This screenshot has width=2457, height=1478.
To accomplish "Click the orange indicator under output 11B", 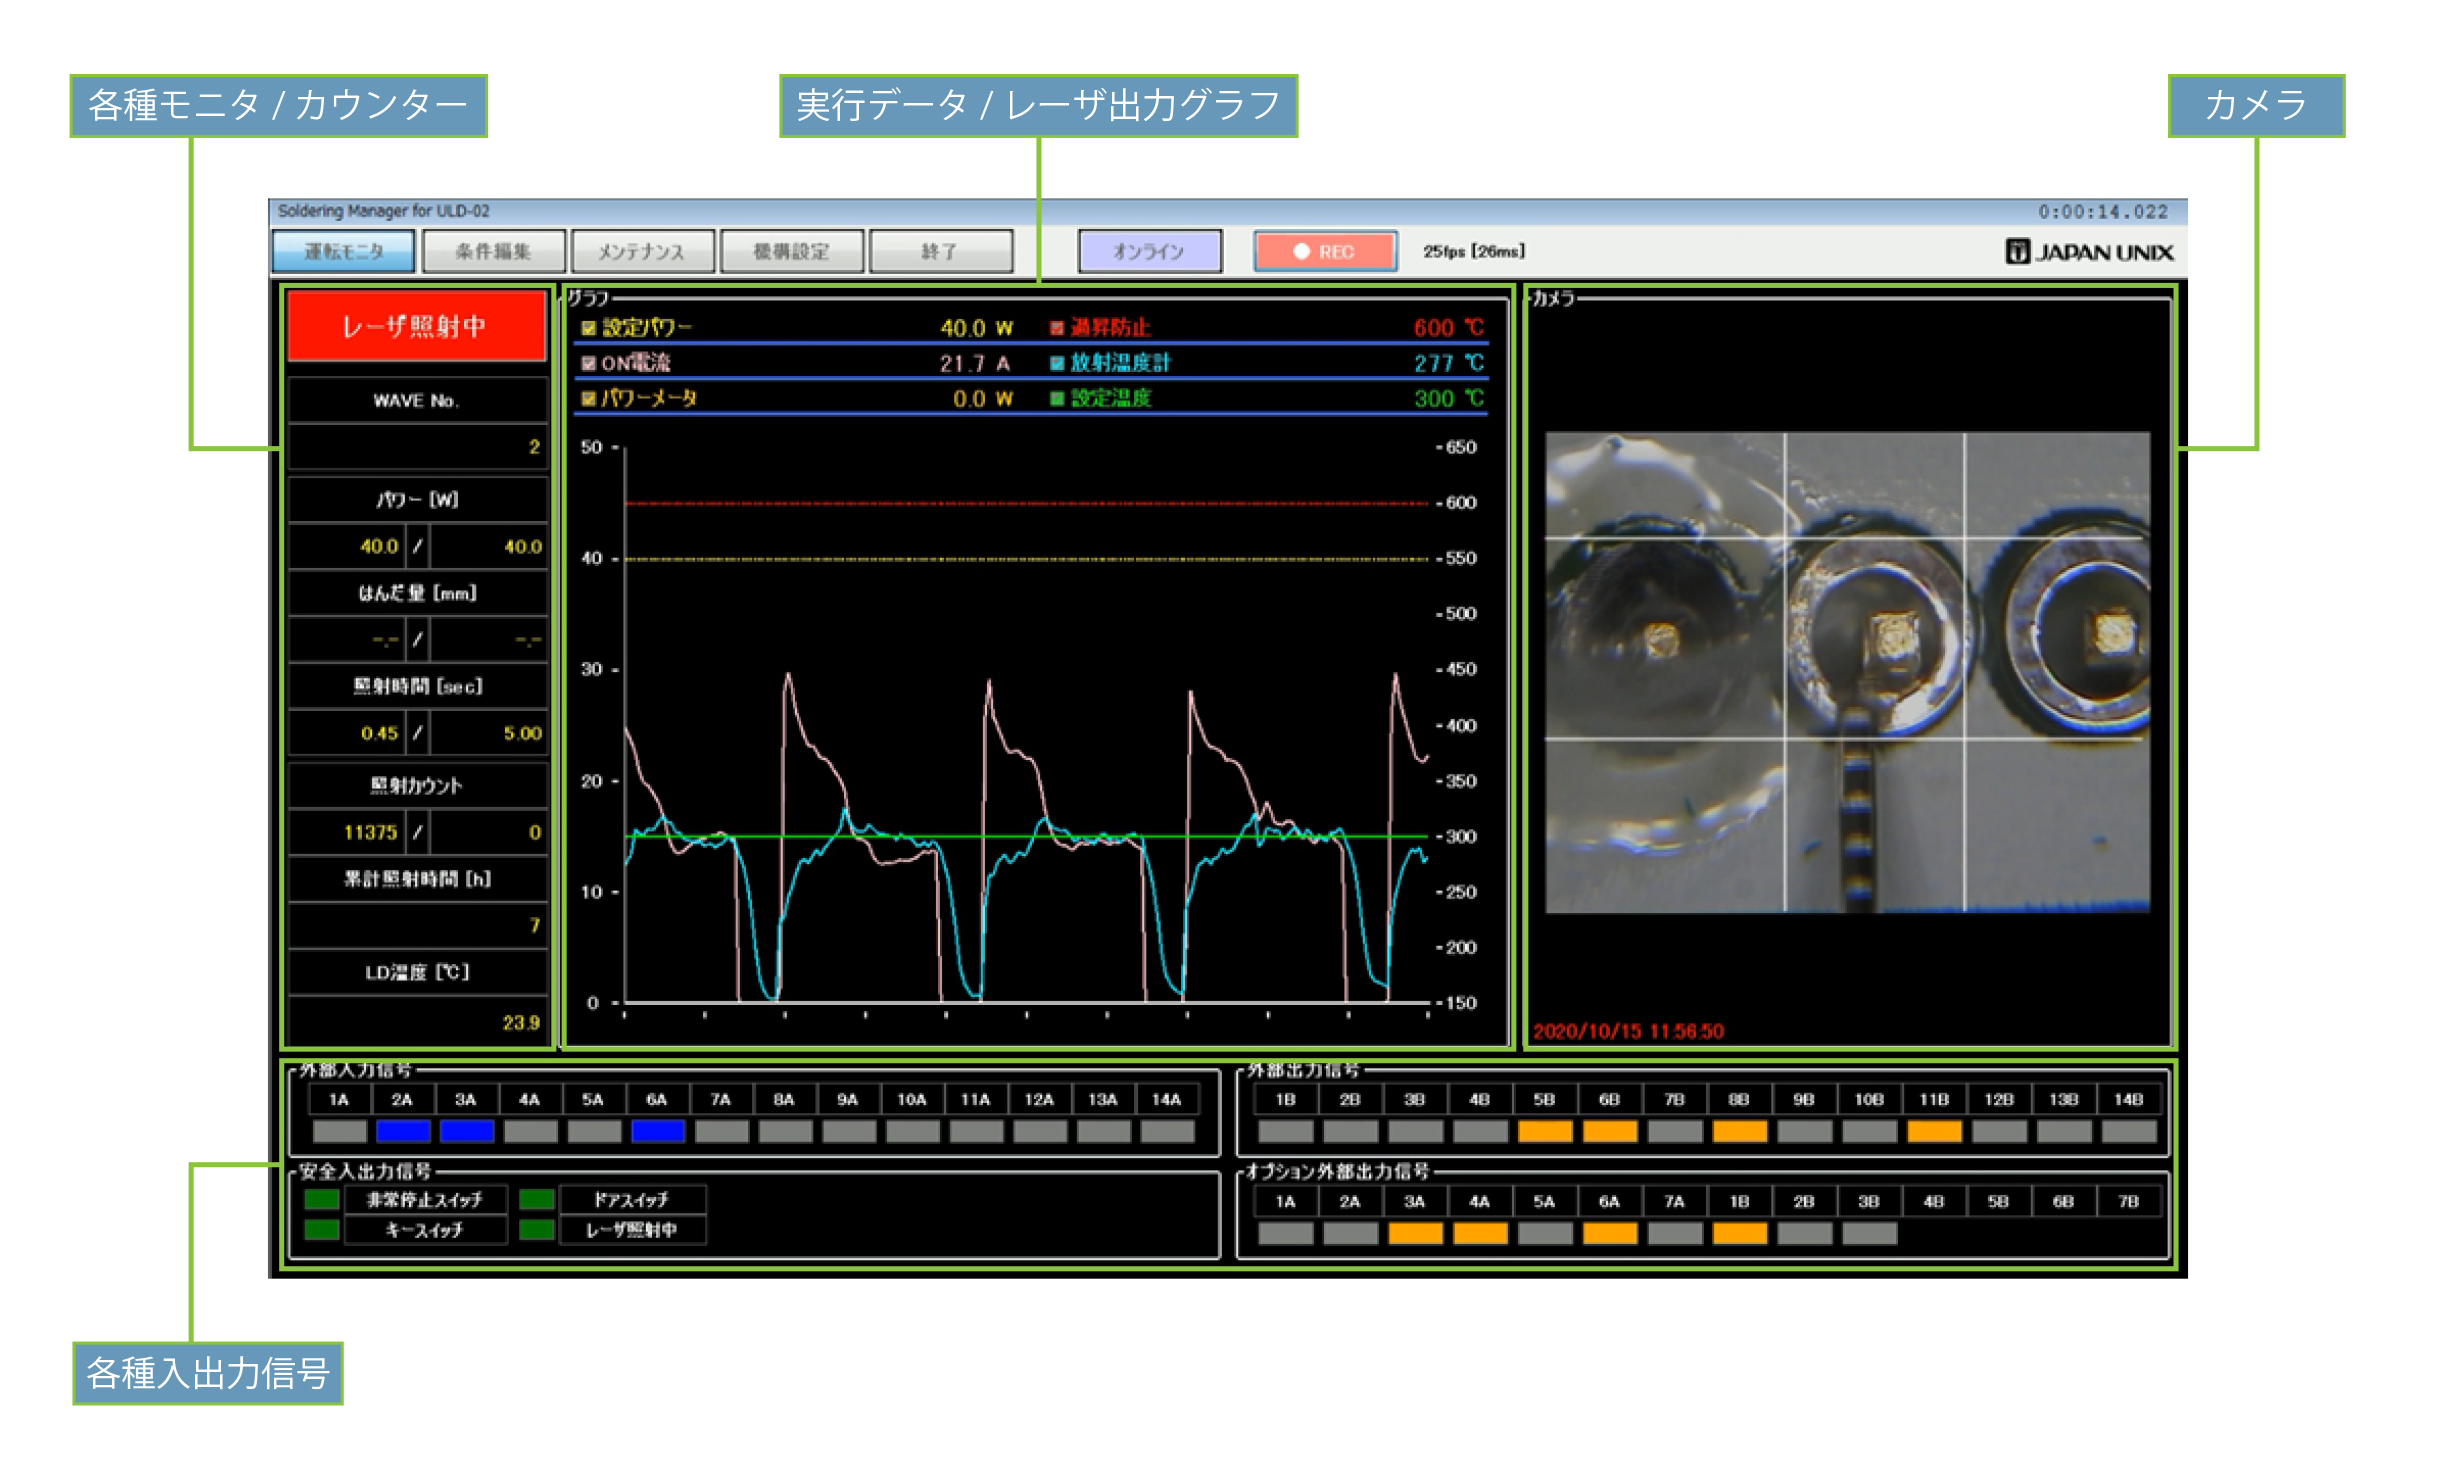I will pyautogui.click(x=1934, y=1131).
